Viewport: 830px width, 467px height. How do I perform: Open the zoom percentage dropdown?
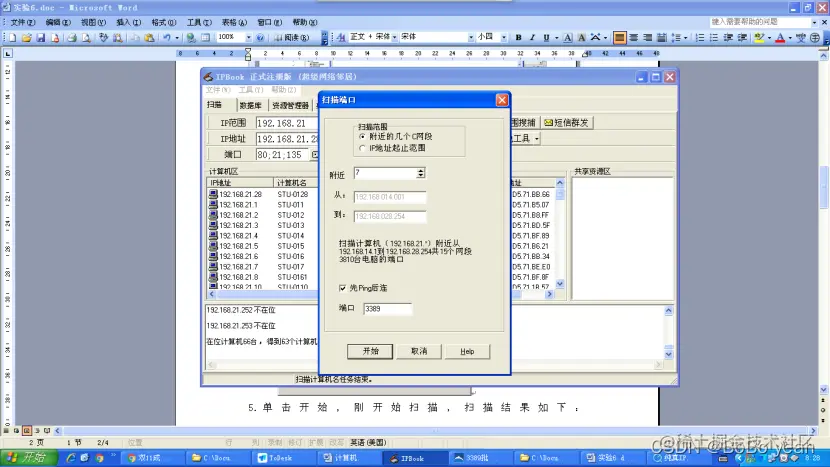(248, 38)
